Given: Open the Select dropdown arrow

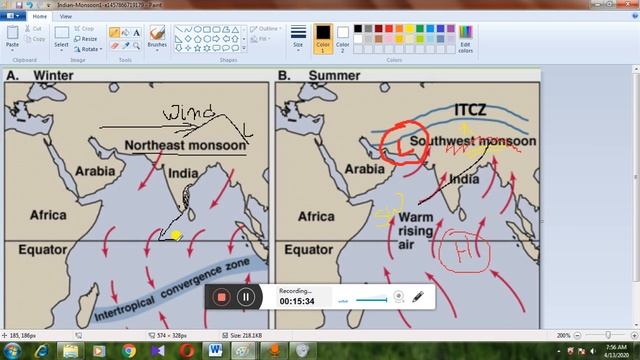Looking at the screenshot, I should [x=61, y=50].
